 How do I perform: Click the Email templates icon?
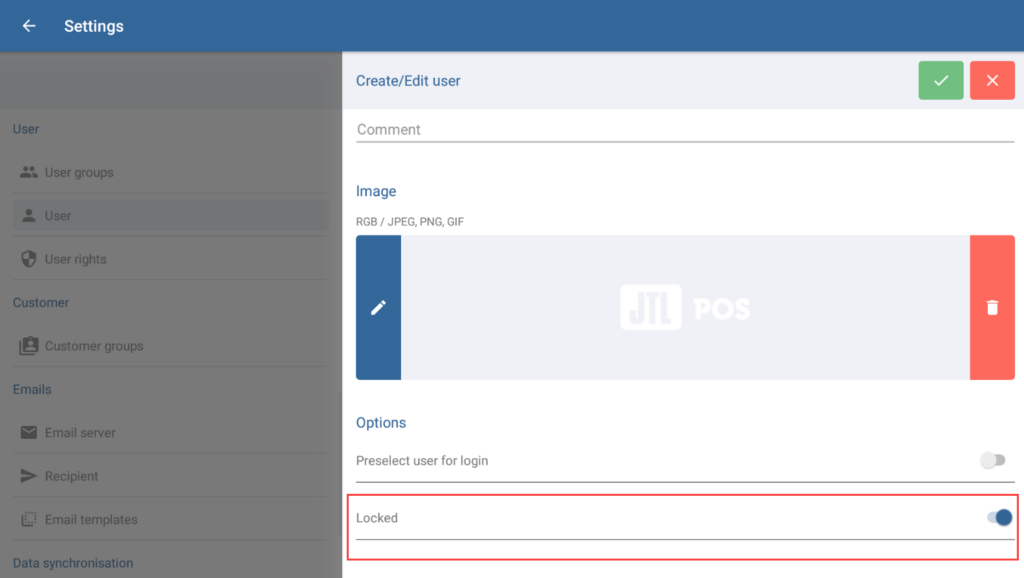click(x=29, y=520)
